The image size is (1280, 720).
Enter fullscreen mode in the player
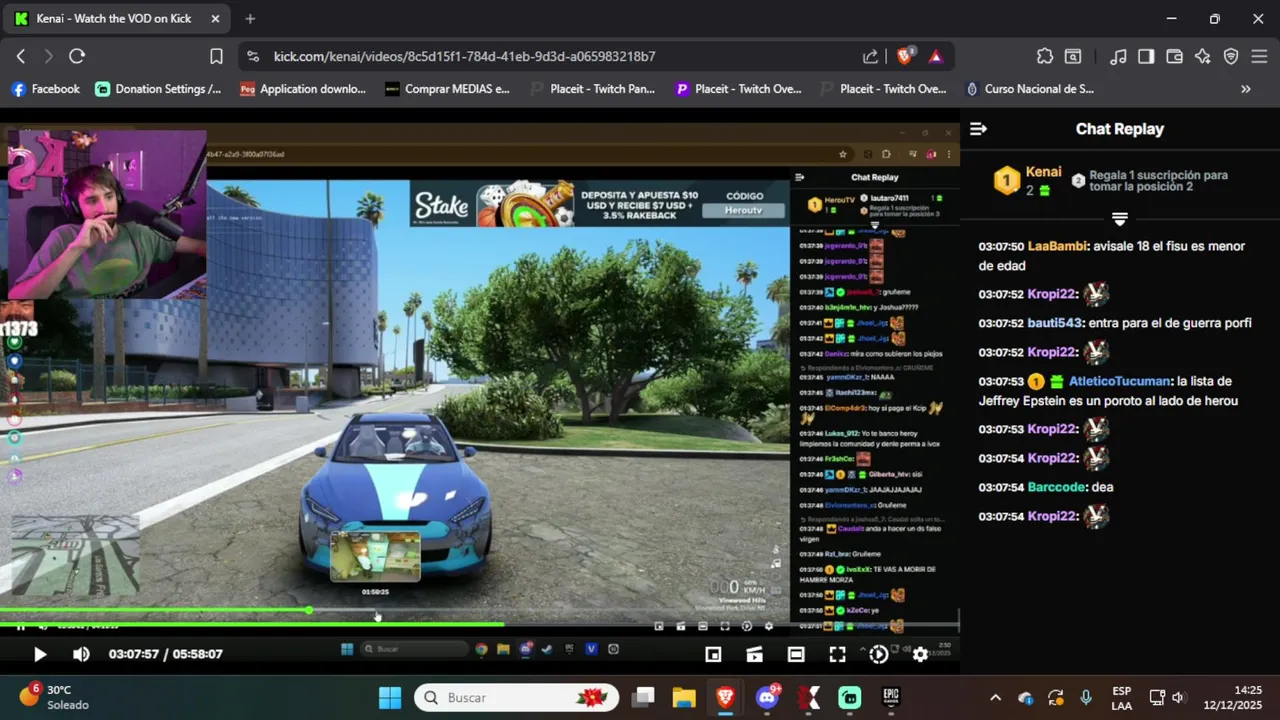837,654
